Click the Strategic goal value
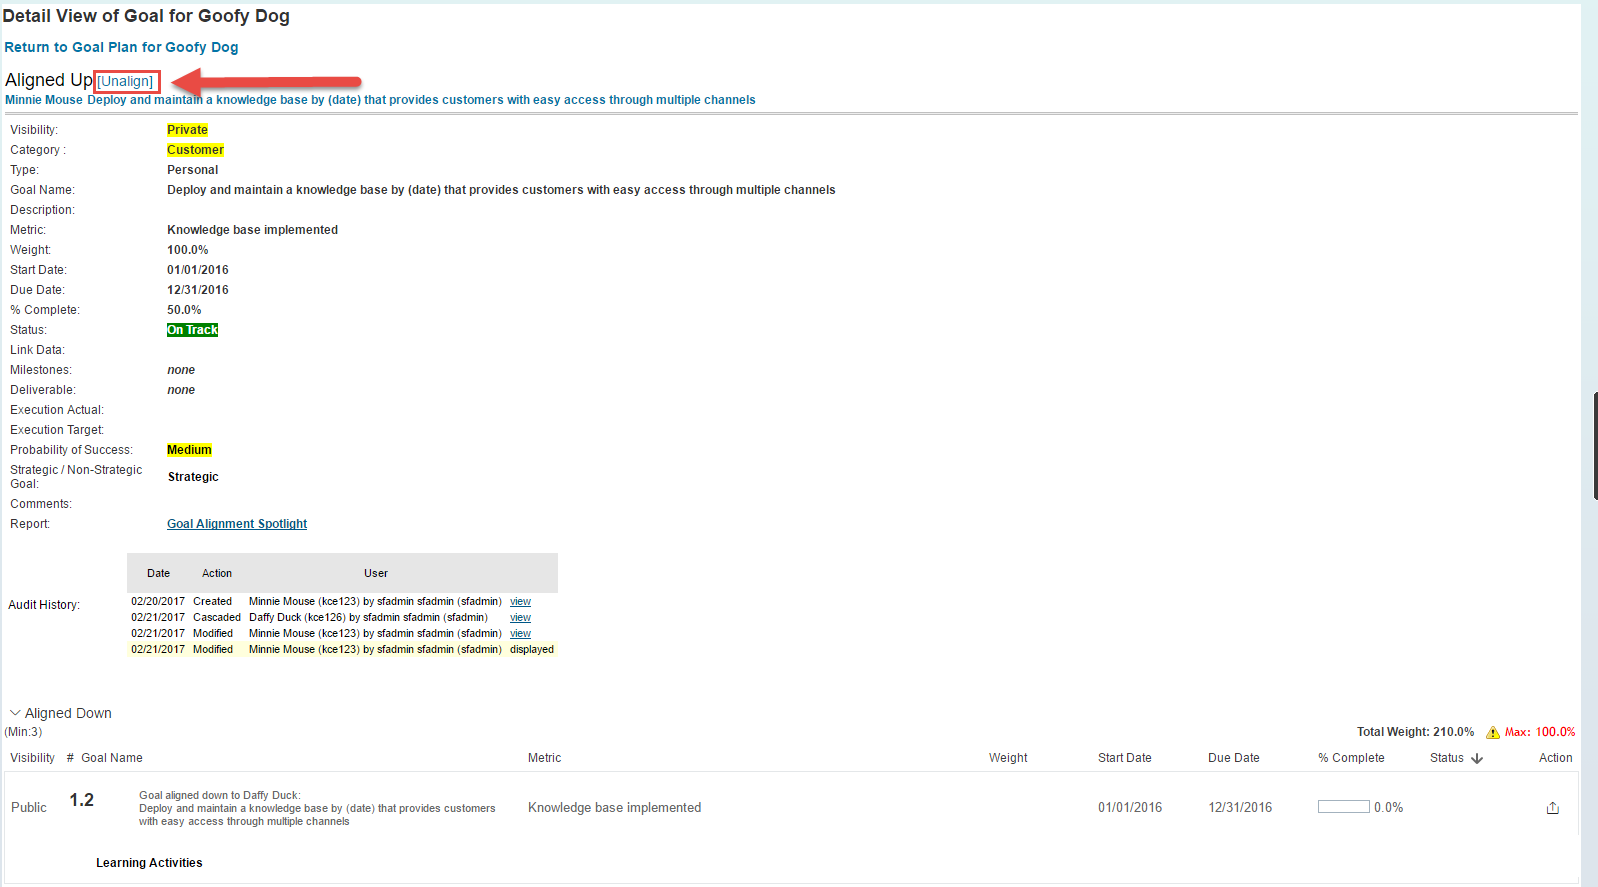 point(193,477)
